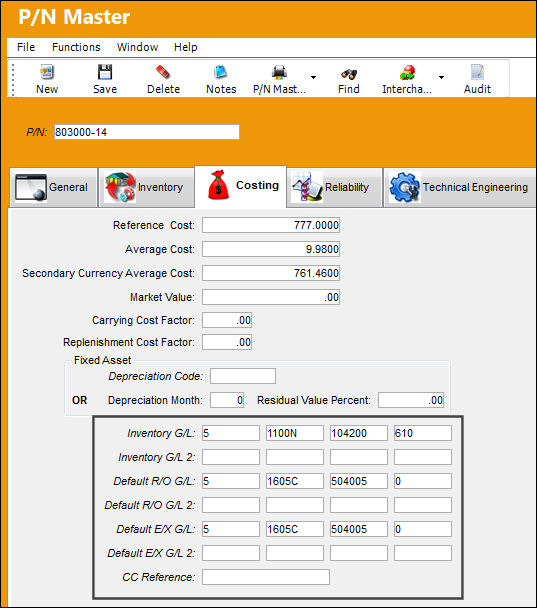This screenshot has width=537, height=608.
Task: Select the Costing tab label
Action: 257,185
